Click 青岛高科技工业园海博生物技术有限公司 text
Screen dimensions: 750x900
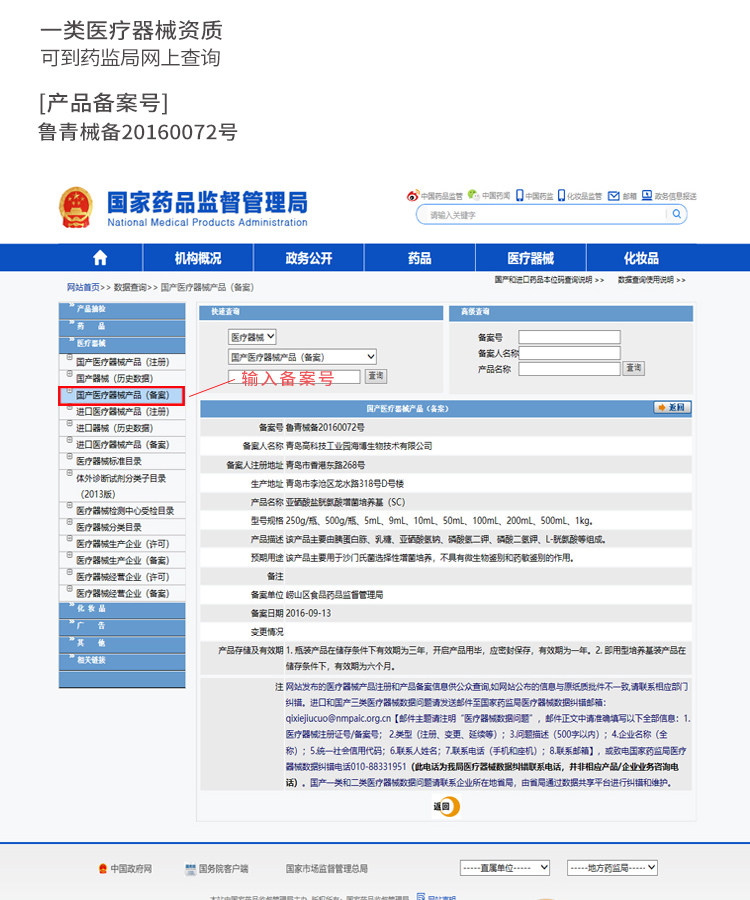[x=359, y=446]
